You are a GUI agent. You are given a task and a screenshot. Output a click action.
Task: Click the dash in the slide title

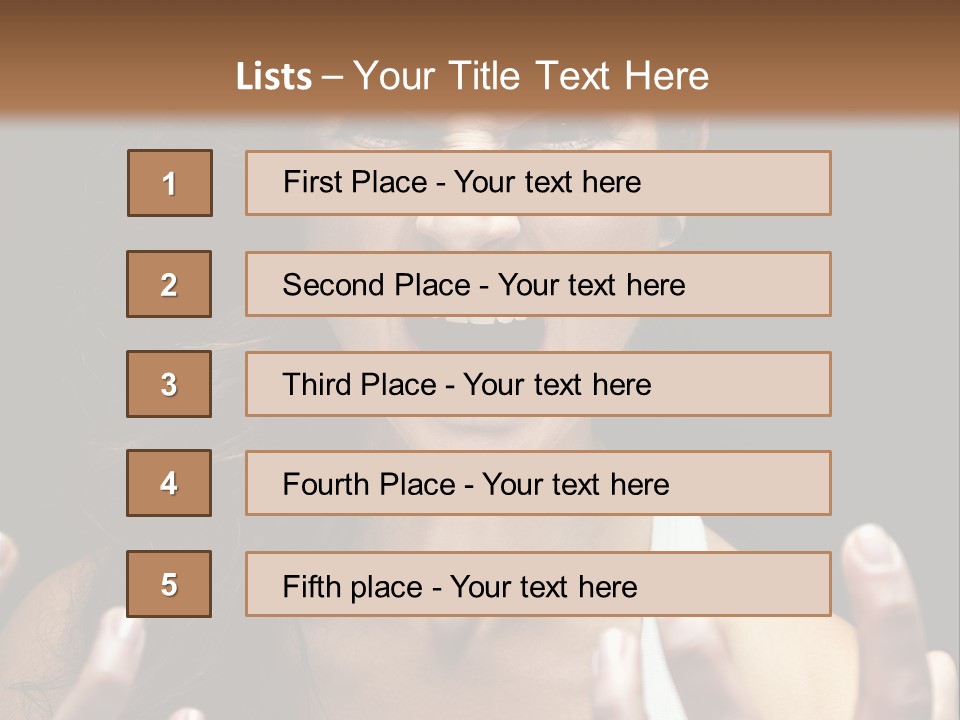coord(333,78)
